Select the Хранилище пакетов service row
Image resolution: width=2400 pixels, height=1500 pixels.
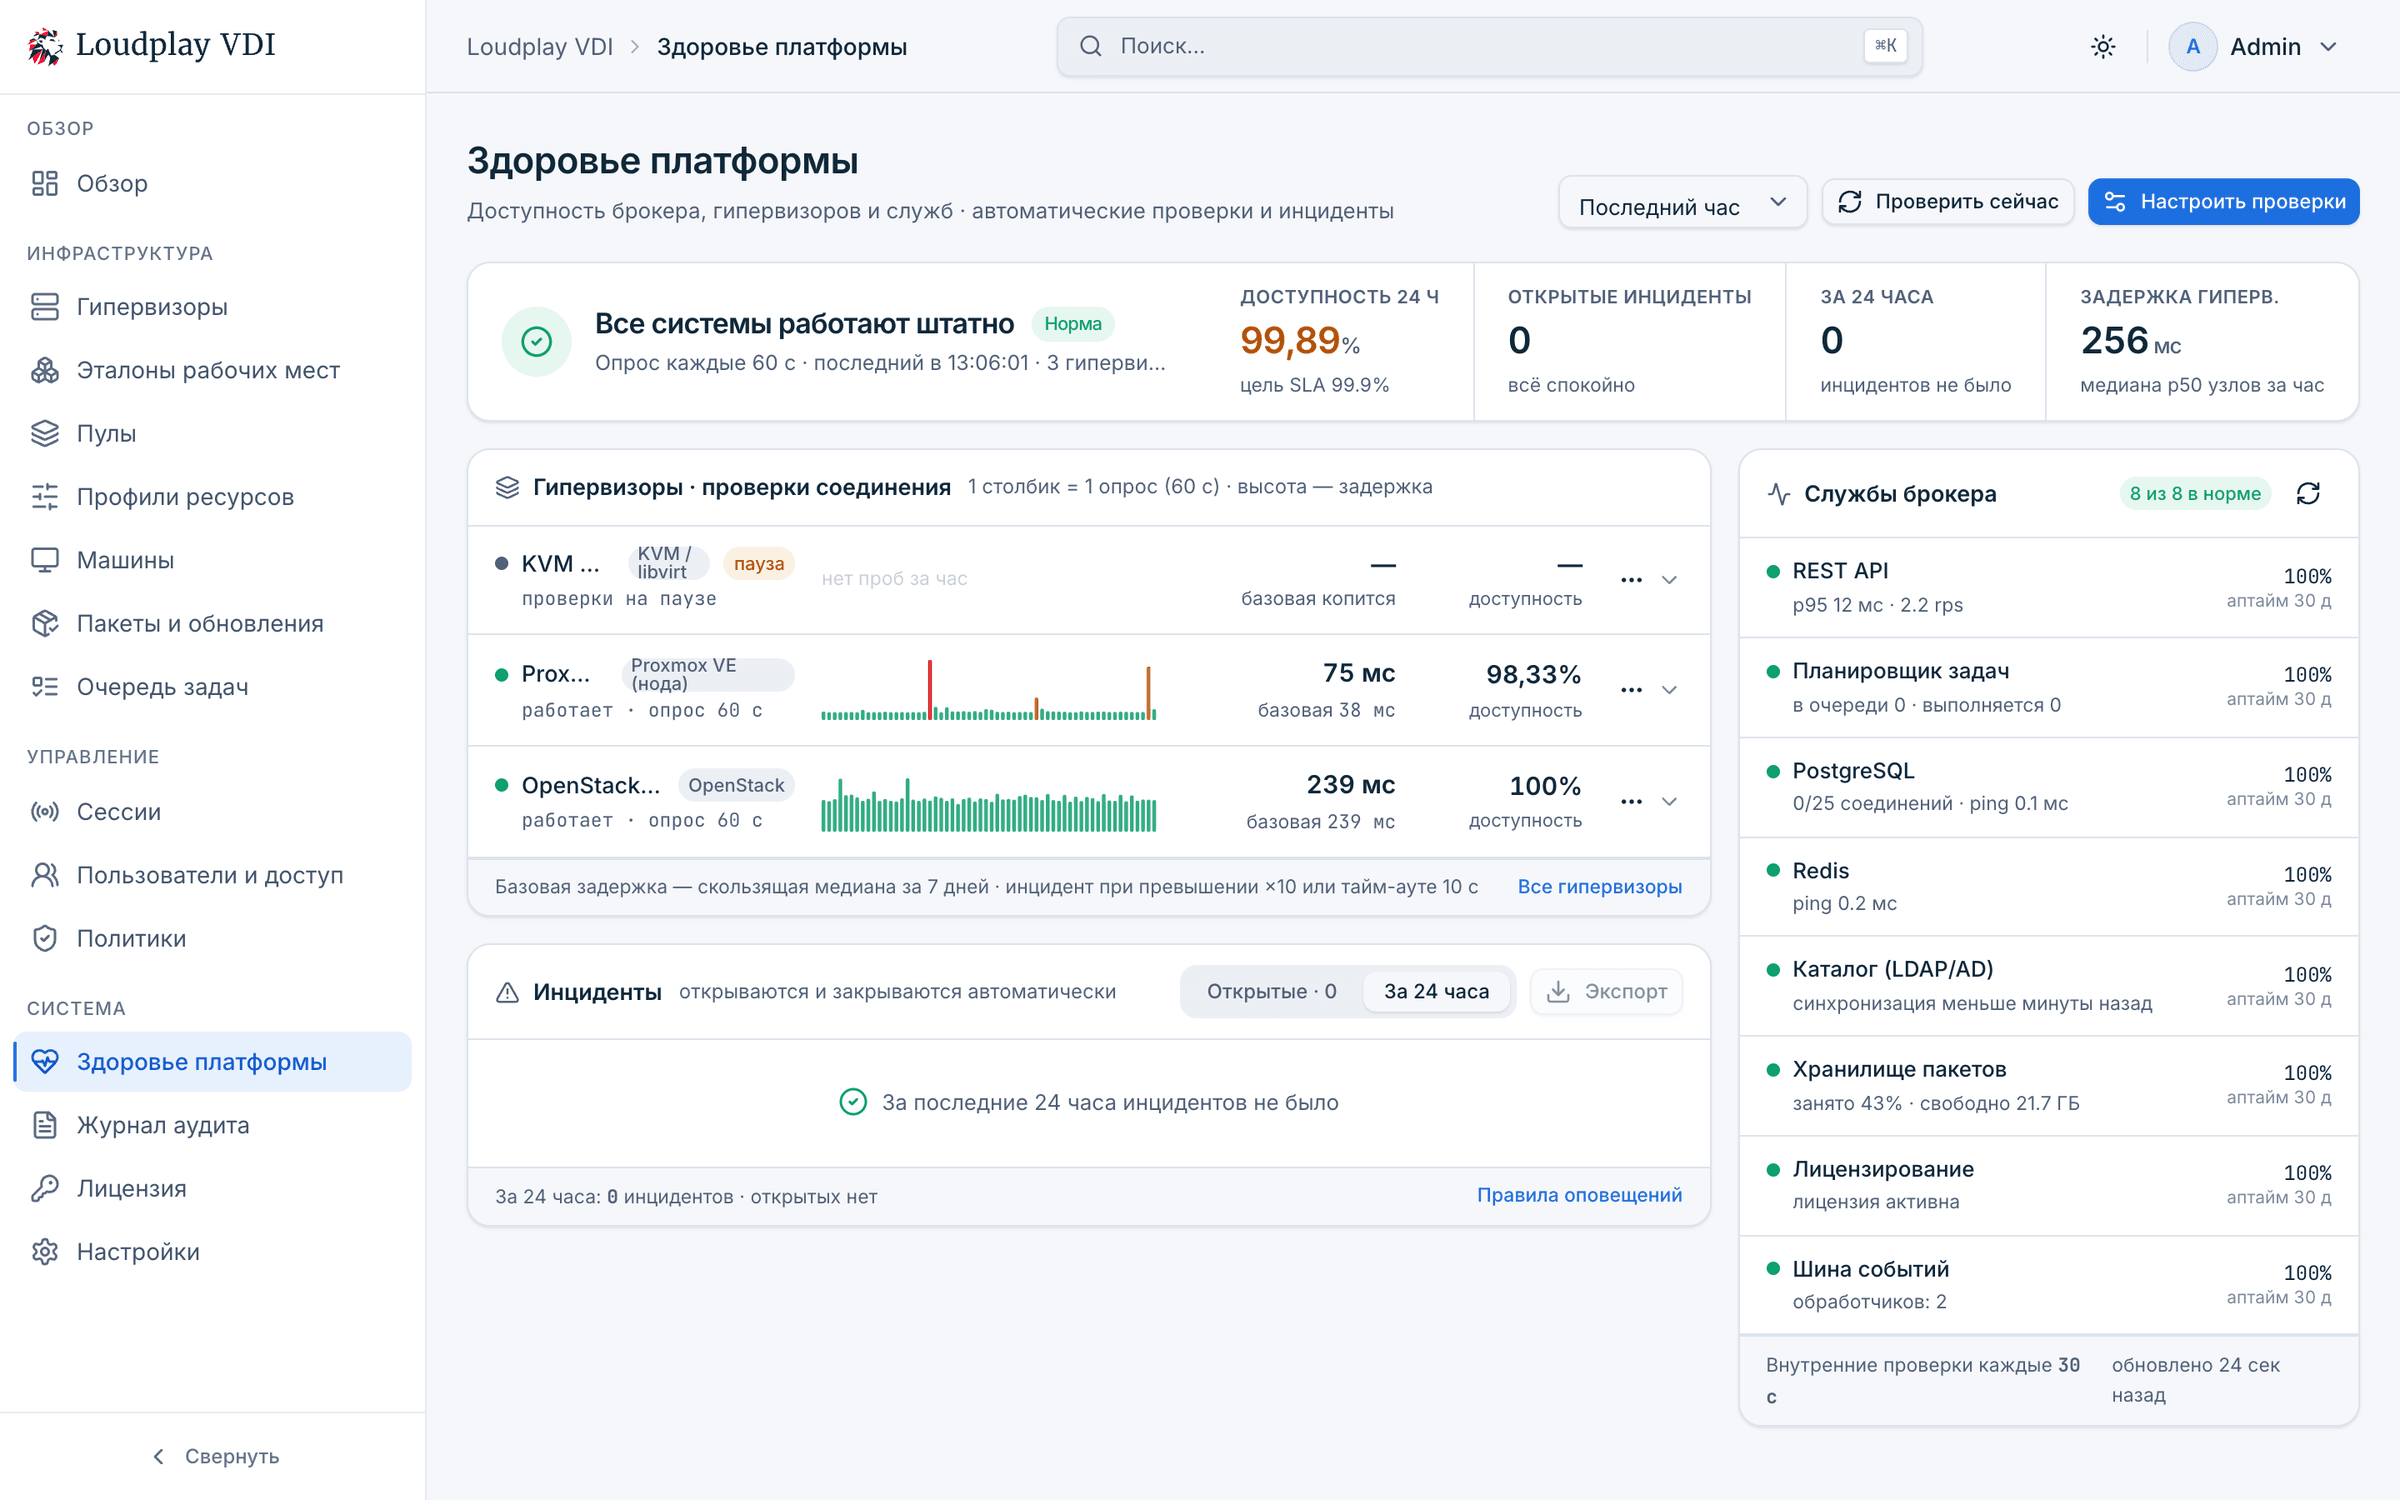tap(2049, 1086)
